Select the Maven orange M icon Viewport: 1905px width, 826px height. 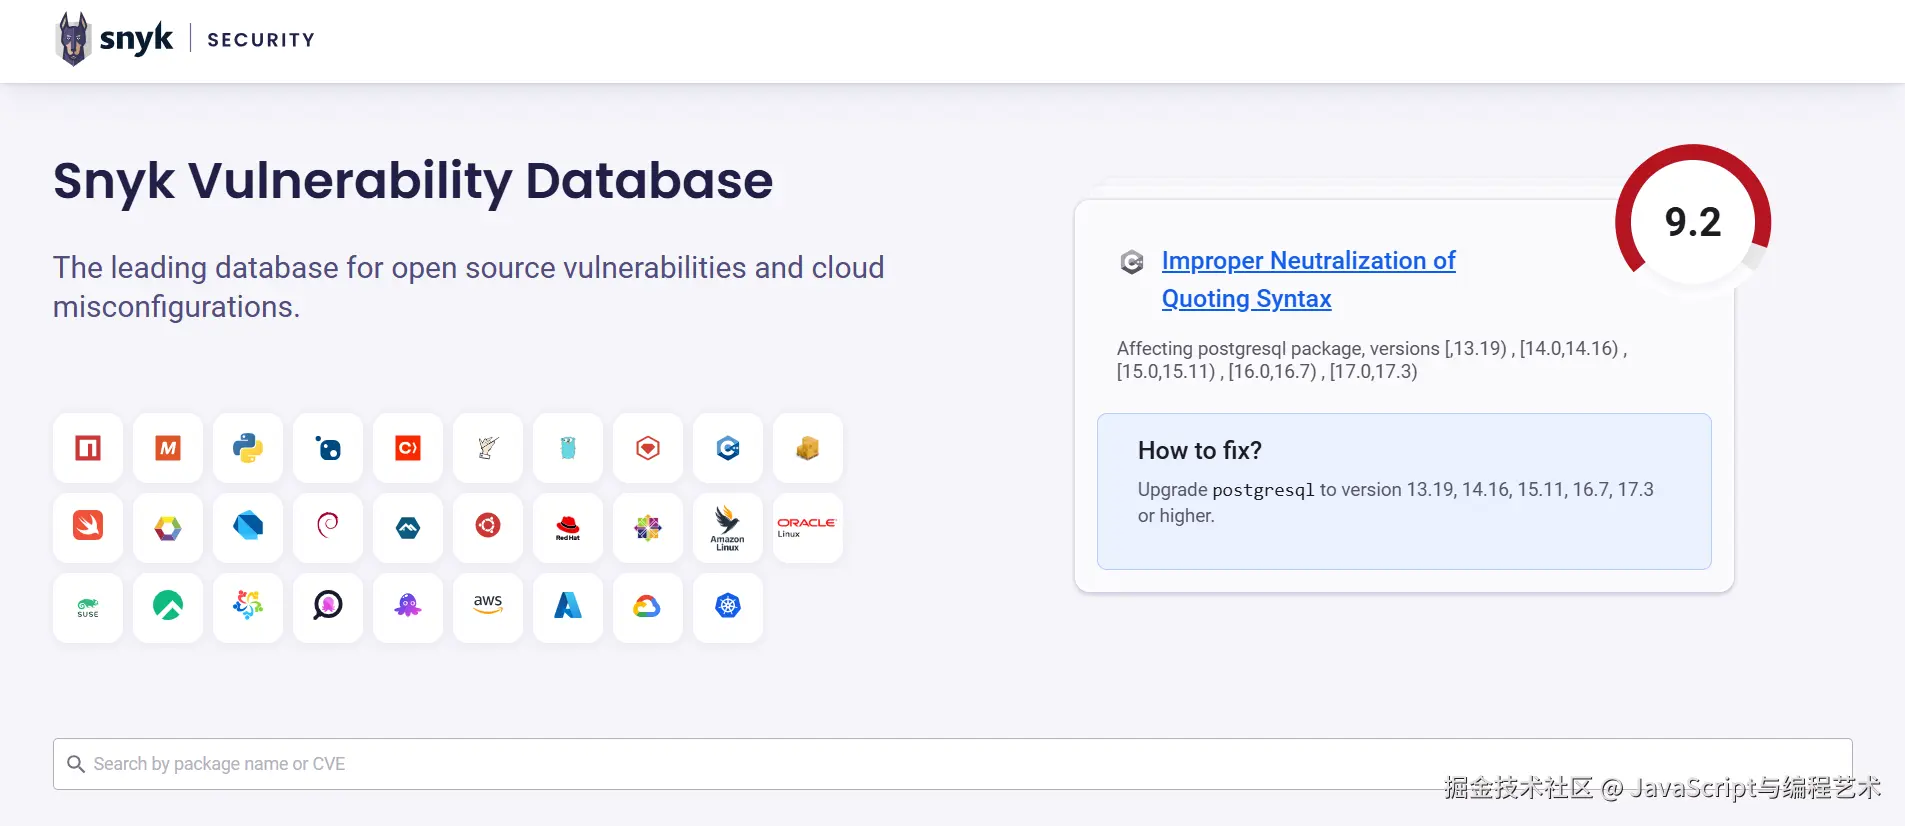[168, 448]
